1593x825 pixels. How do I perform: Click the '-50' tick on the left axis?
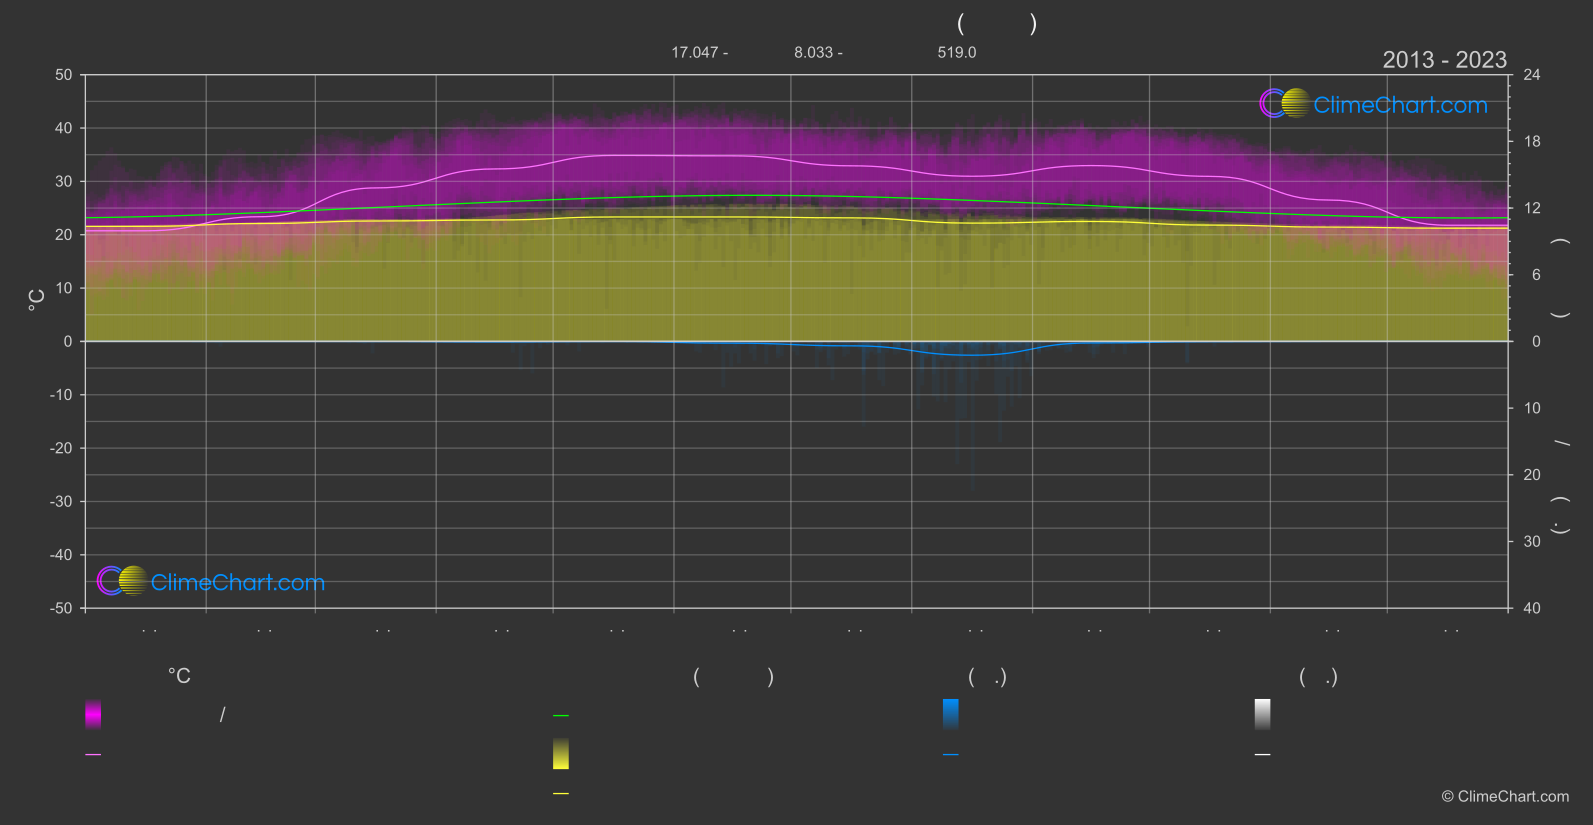pyautogui.click(x=62, y=608)
